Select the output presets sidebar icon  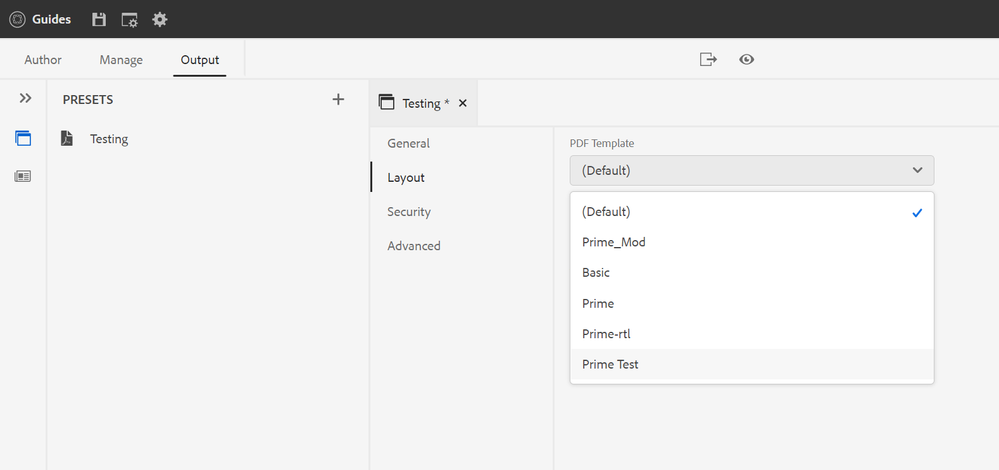(23, 138)
